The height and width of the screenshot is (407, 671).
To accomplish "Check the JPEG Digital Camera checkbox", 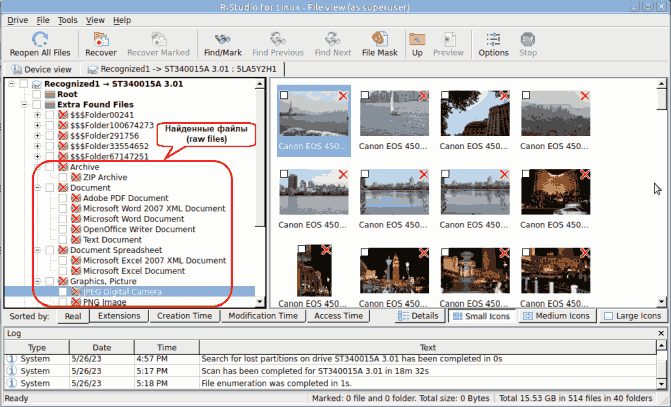I will [x=63, y=291].
